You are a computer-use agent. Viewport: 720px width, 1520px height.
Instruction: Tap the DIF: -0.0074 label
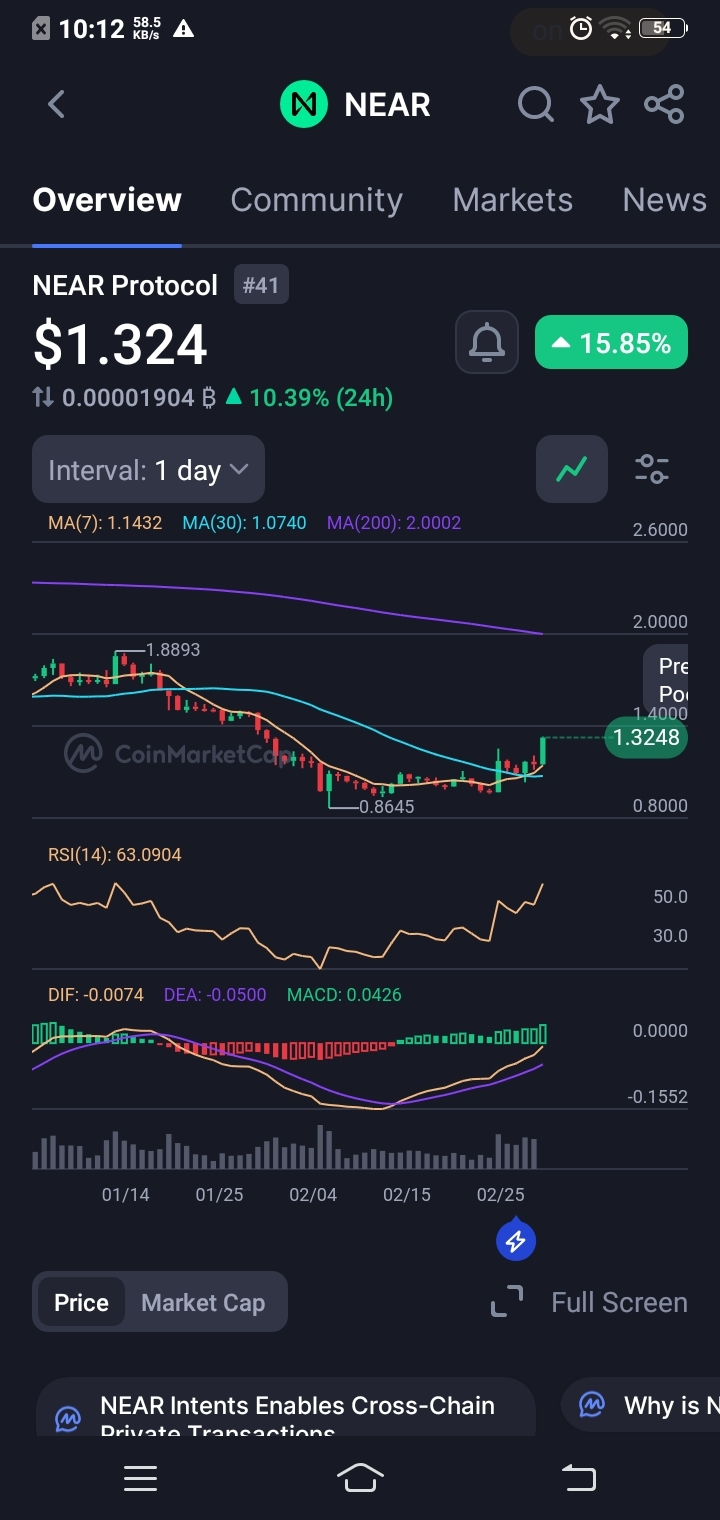point(96,995)
